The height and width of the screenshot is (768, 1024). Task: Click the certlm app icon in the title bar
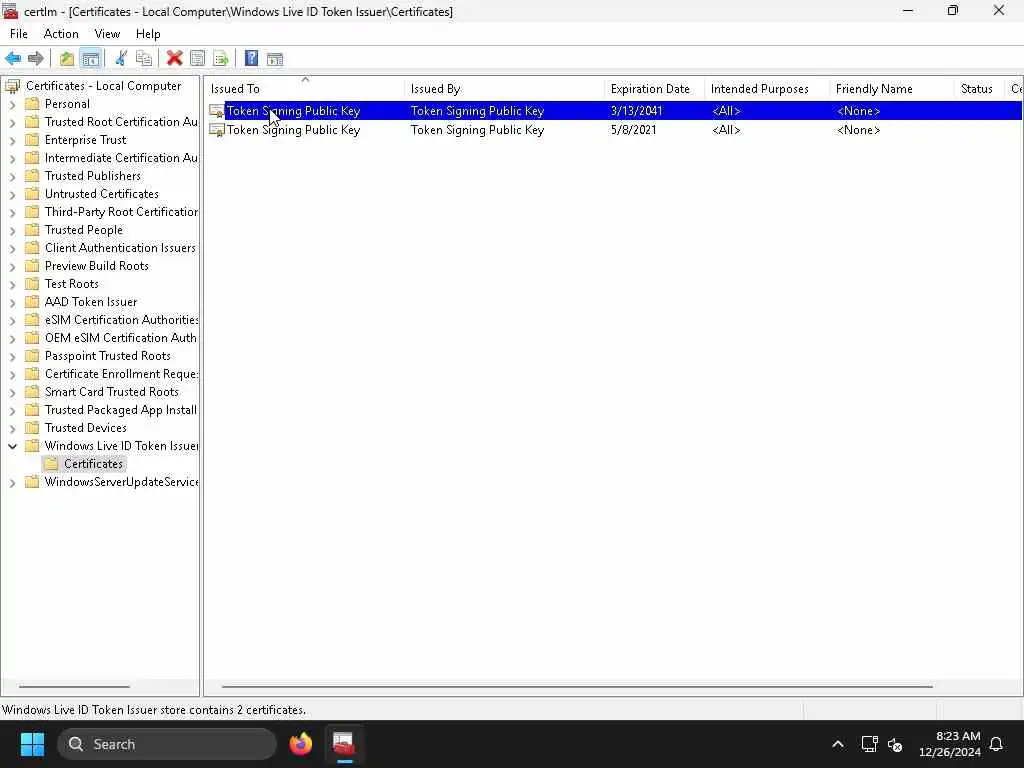coord(10,11)
